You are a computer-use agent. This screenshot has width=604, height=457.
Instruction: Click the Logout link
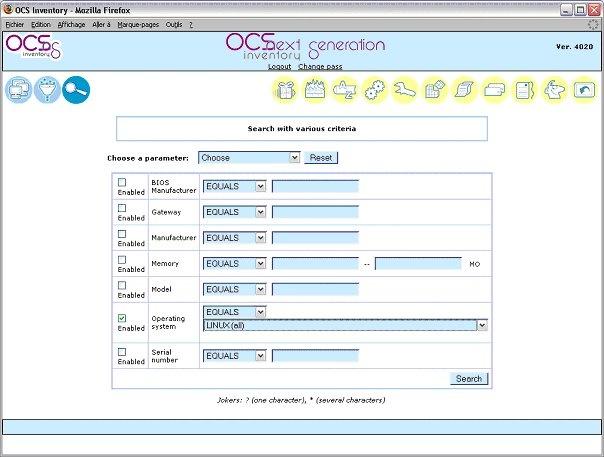point(279,66)
